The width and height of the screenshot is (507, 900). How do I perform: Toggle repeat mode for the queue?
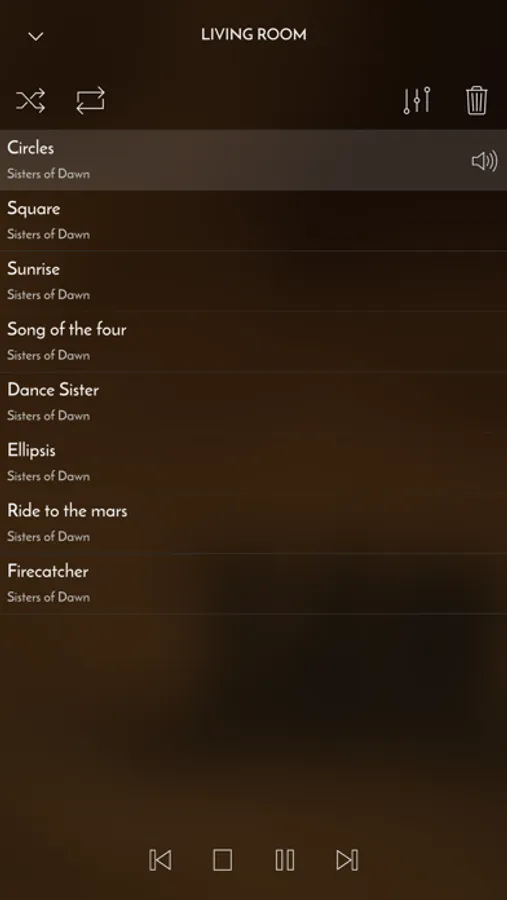click(x=91, y=100)
